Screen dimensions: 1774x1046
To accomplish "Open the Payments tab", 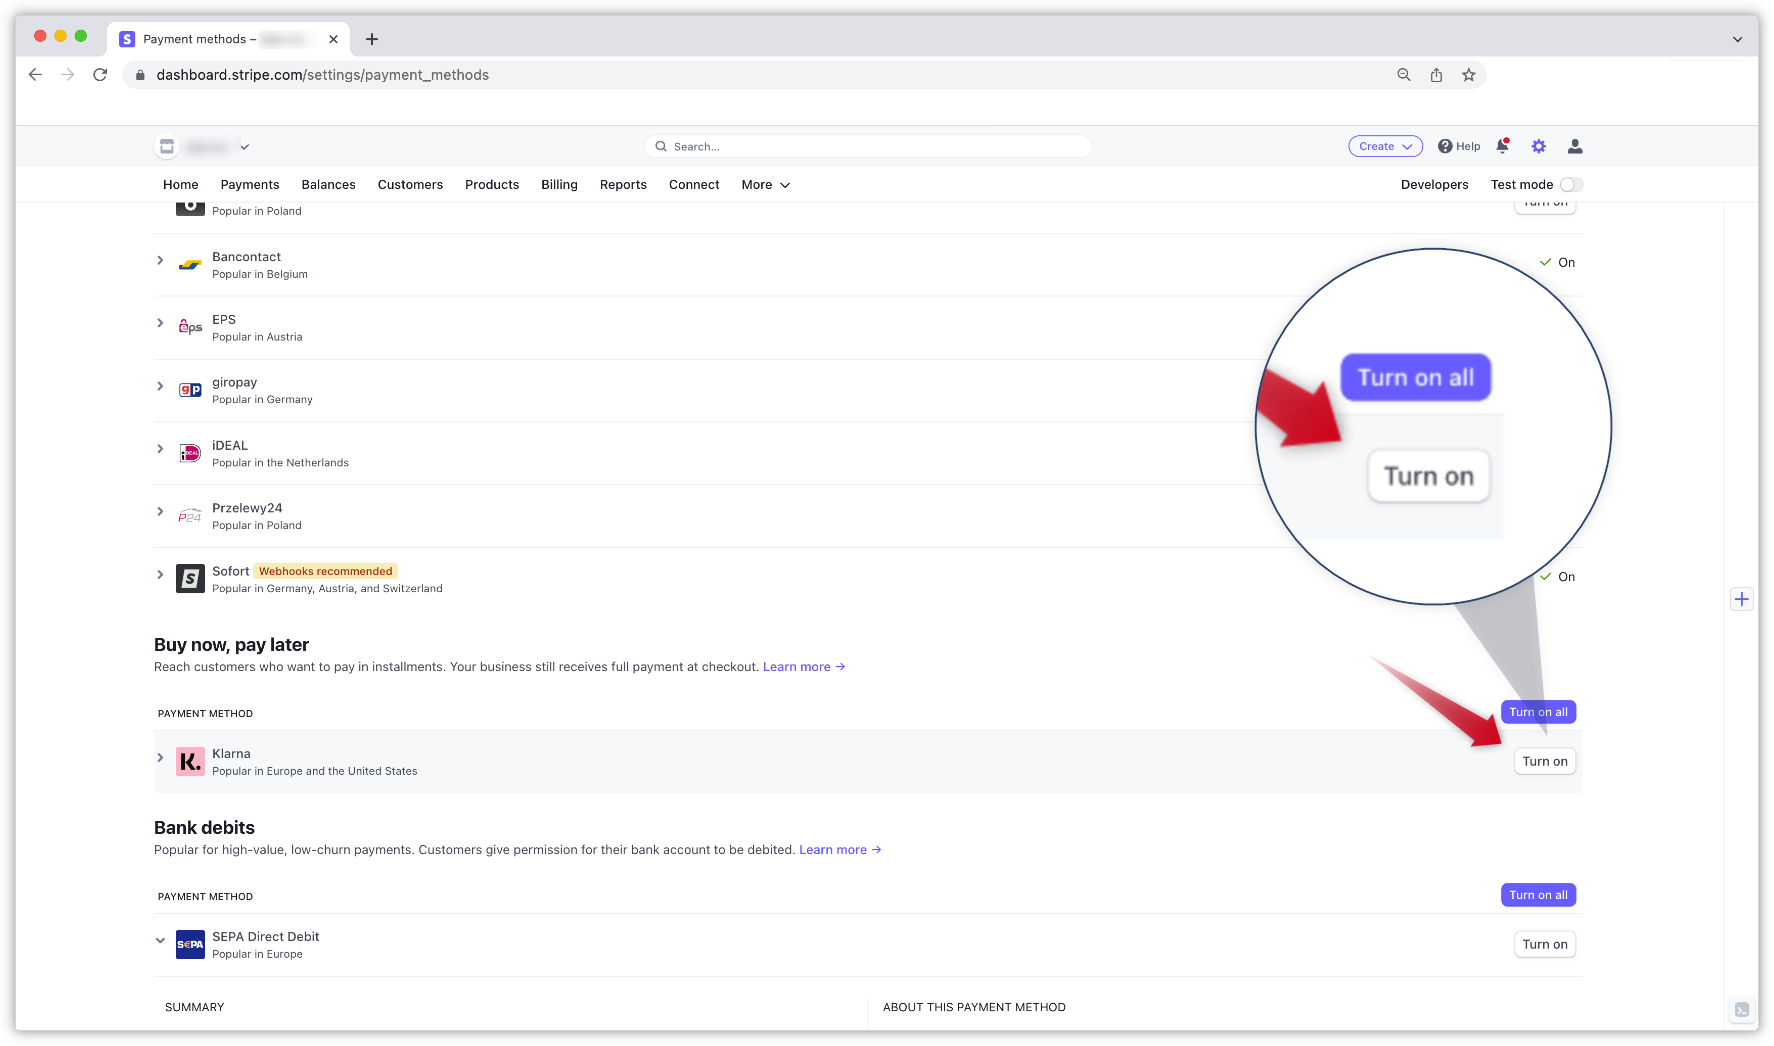I will (250, 185).
